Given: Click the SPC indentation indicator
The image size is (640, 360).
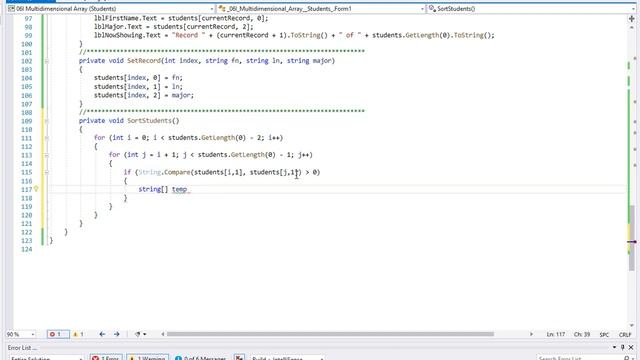Looking at the screenshot, I should tap(604, 334).
